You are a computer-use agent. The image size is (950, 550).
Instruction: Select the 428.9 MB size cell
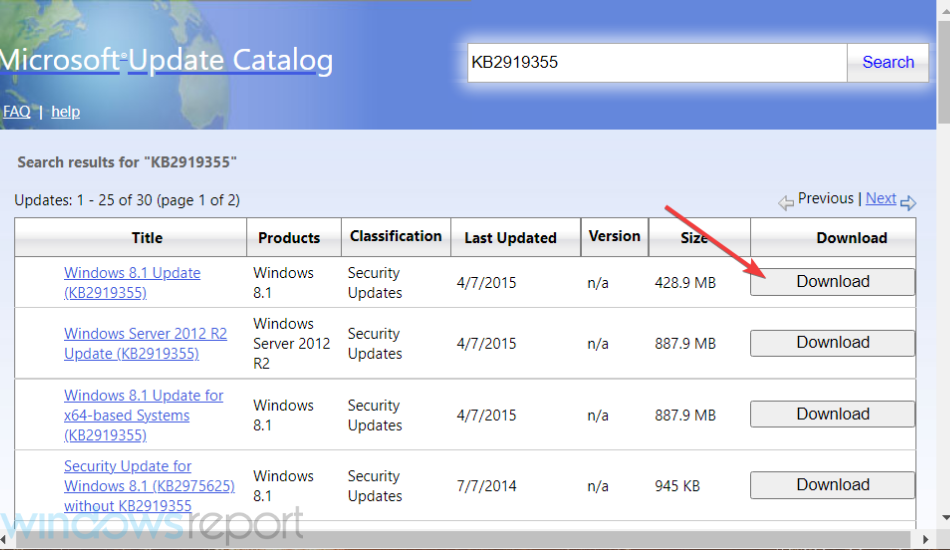pos(685,283)
